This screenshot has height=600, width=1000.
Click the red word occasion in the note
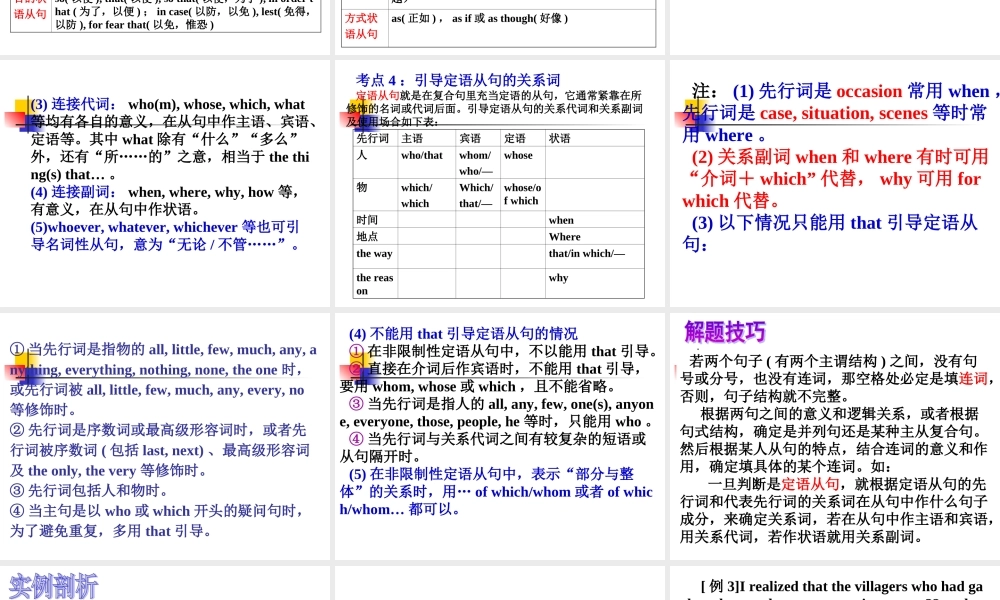[868, 91]
